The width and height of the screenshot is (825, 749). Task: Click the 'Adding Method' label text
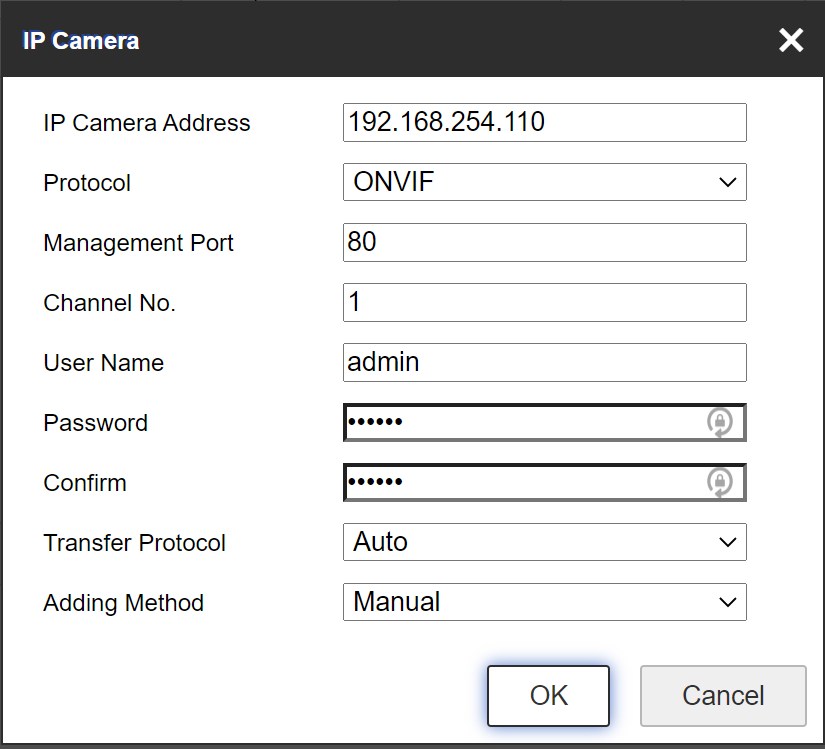pyautogui.click(x=124, y=604)
